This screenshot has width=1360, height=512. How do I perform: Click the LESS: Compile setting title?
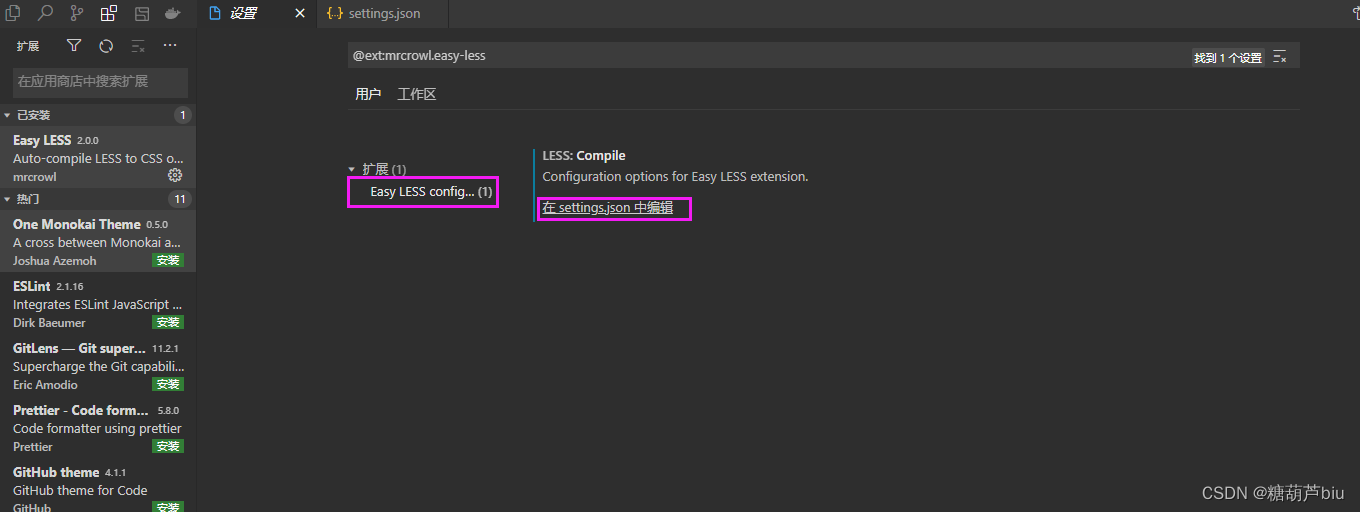(584, 155)
